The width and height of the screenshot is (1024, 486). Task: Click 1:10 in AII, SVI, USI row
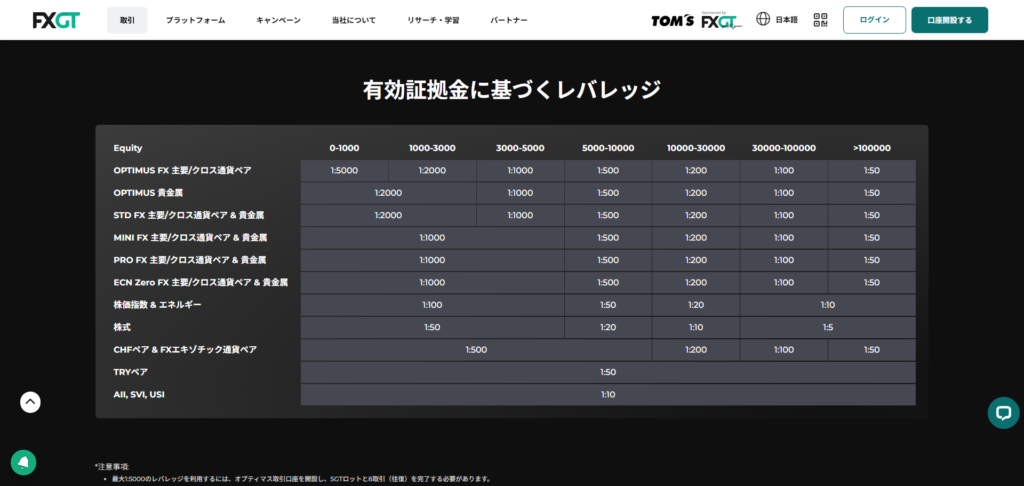608,395
